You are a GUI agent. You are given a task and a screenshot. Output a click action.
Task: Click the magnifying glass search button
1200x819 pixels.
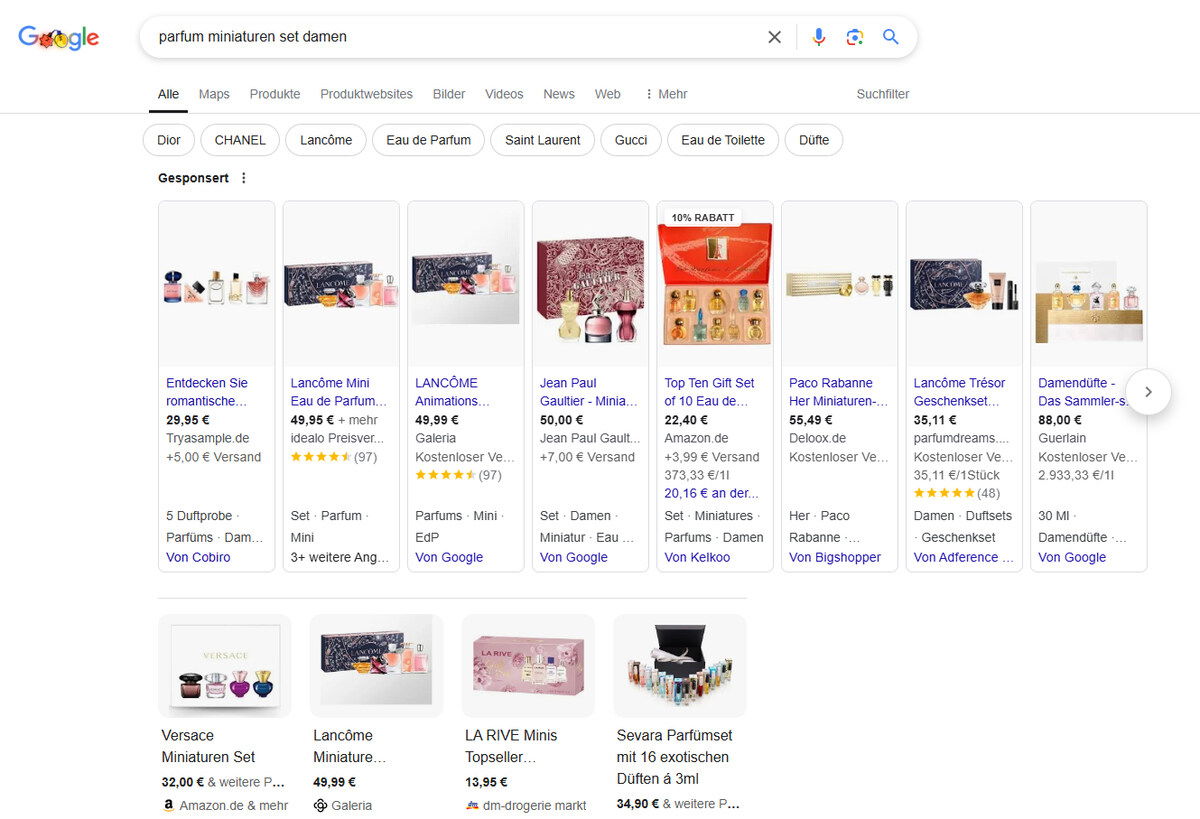[x=890, y=37]
